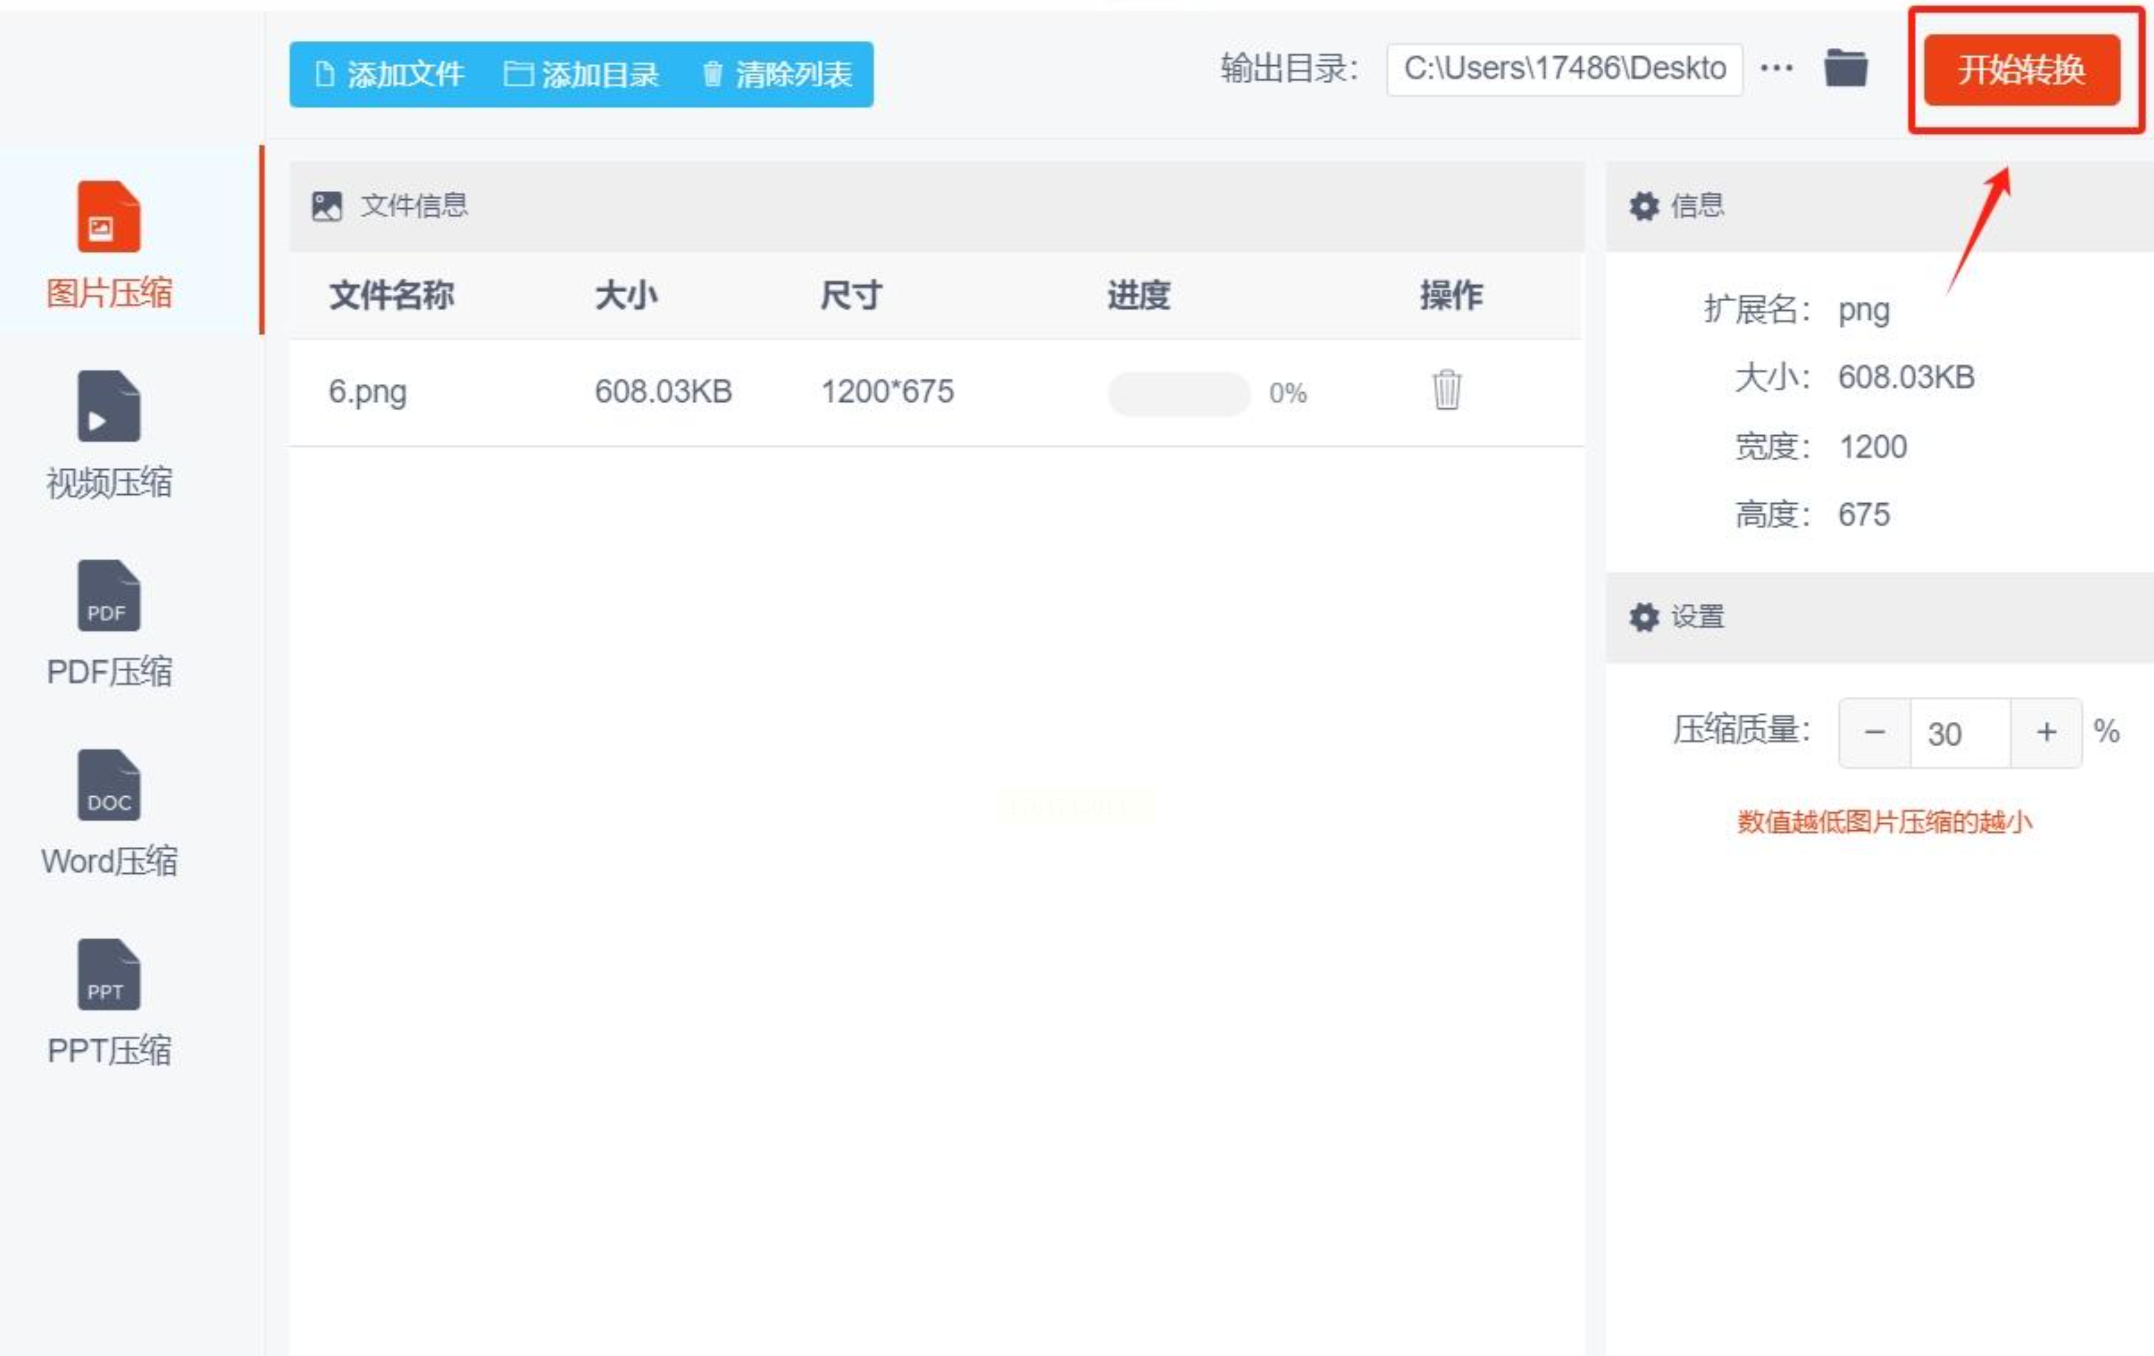Open the Image compression (图片压缩) tab icon
Screen dimensions: 2154x1356
pyautogui.click(x=108, y=217)
